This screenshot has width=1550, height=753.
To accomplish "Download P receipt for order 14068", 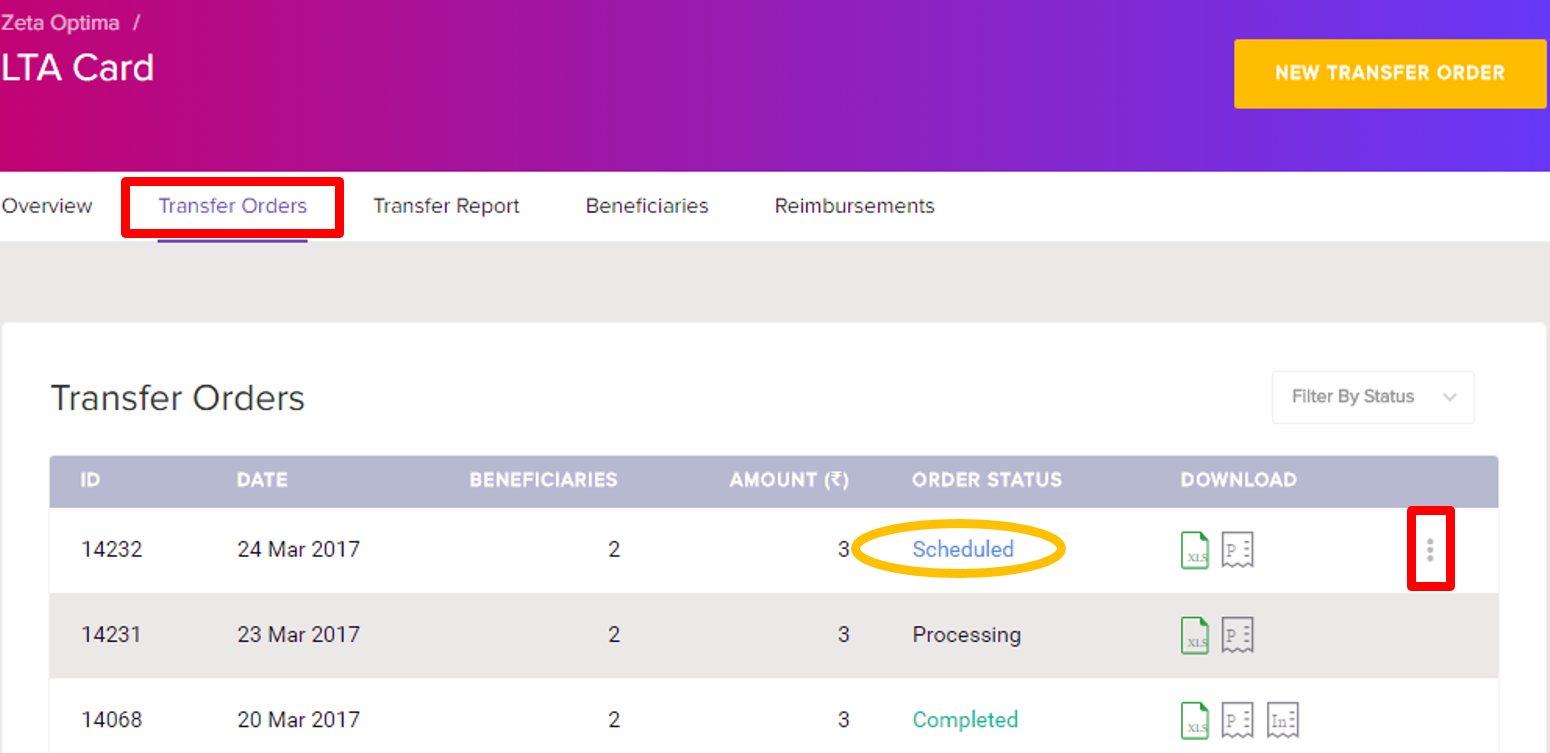I will tap(1238, 720).
